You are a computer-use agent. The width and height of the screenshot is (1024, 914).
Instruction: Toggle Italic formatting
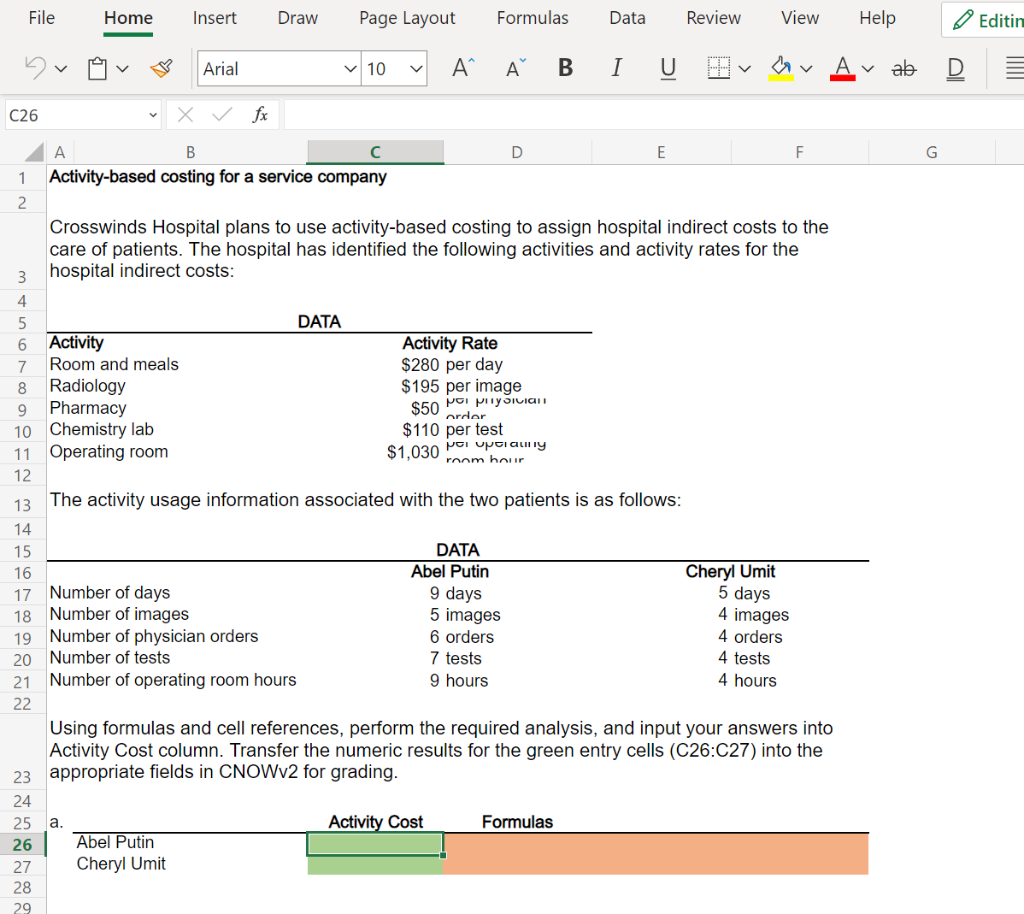point(617,68)
